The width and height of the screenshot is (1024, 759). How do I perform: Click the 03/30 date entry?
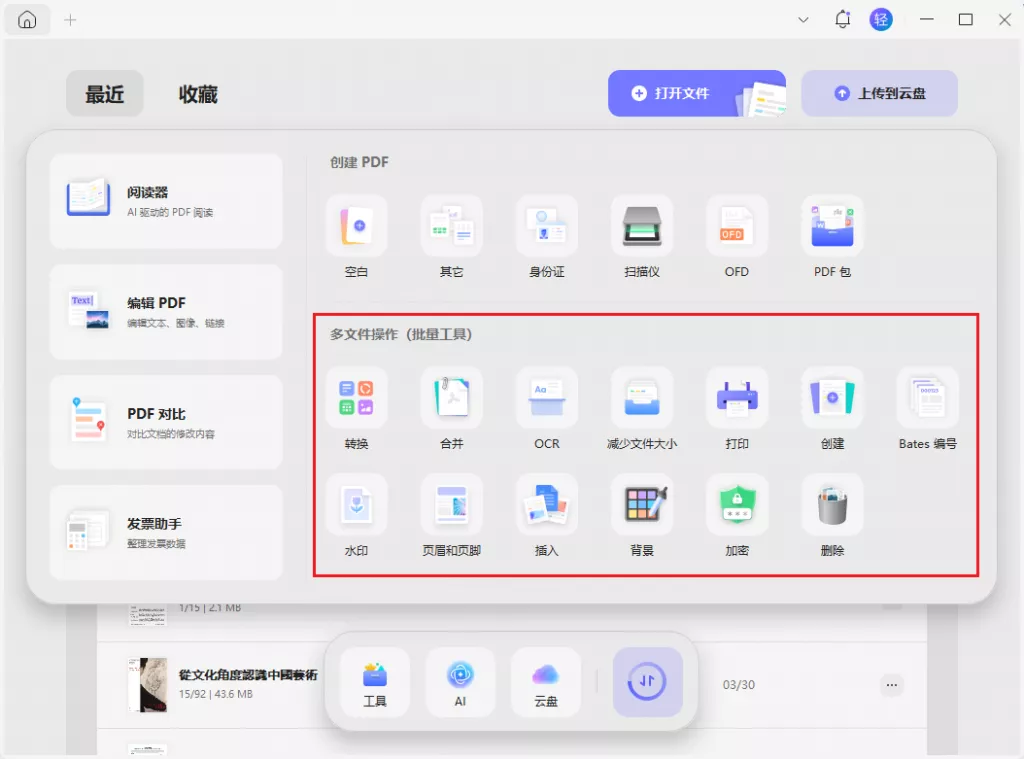pyautogui.click(x=739, y=685)
